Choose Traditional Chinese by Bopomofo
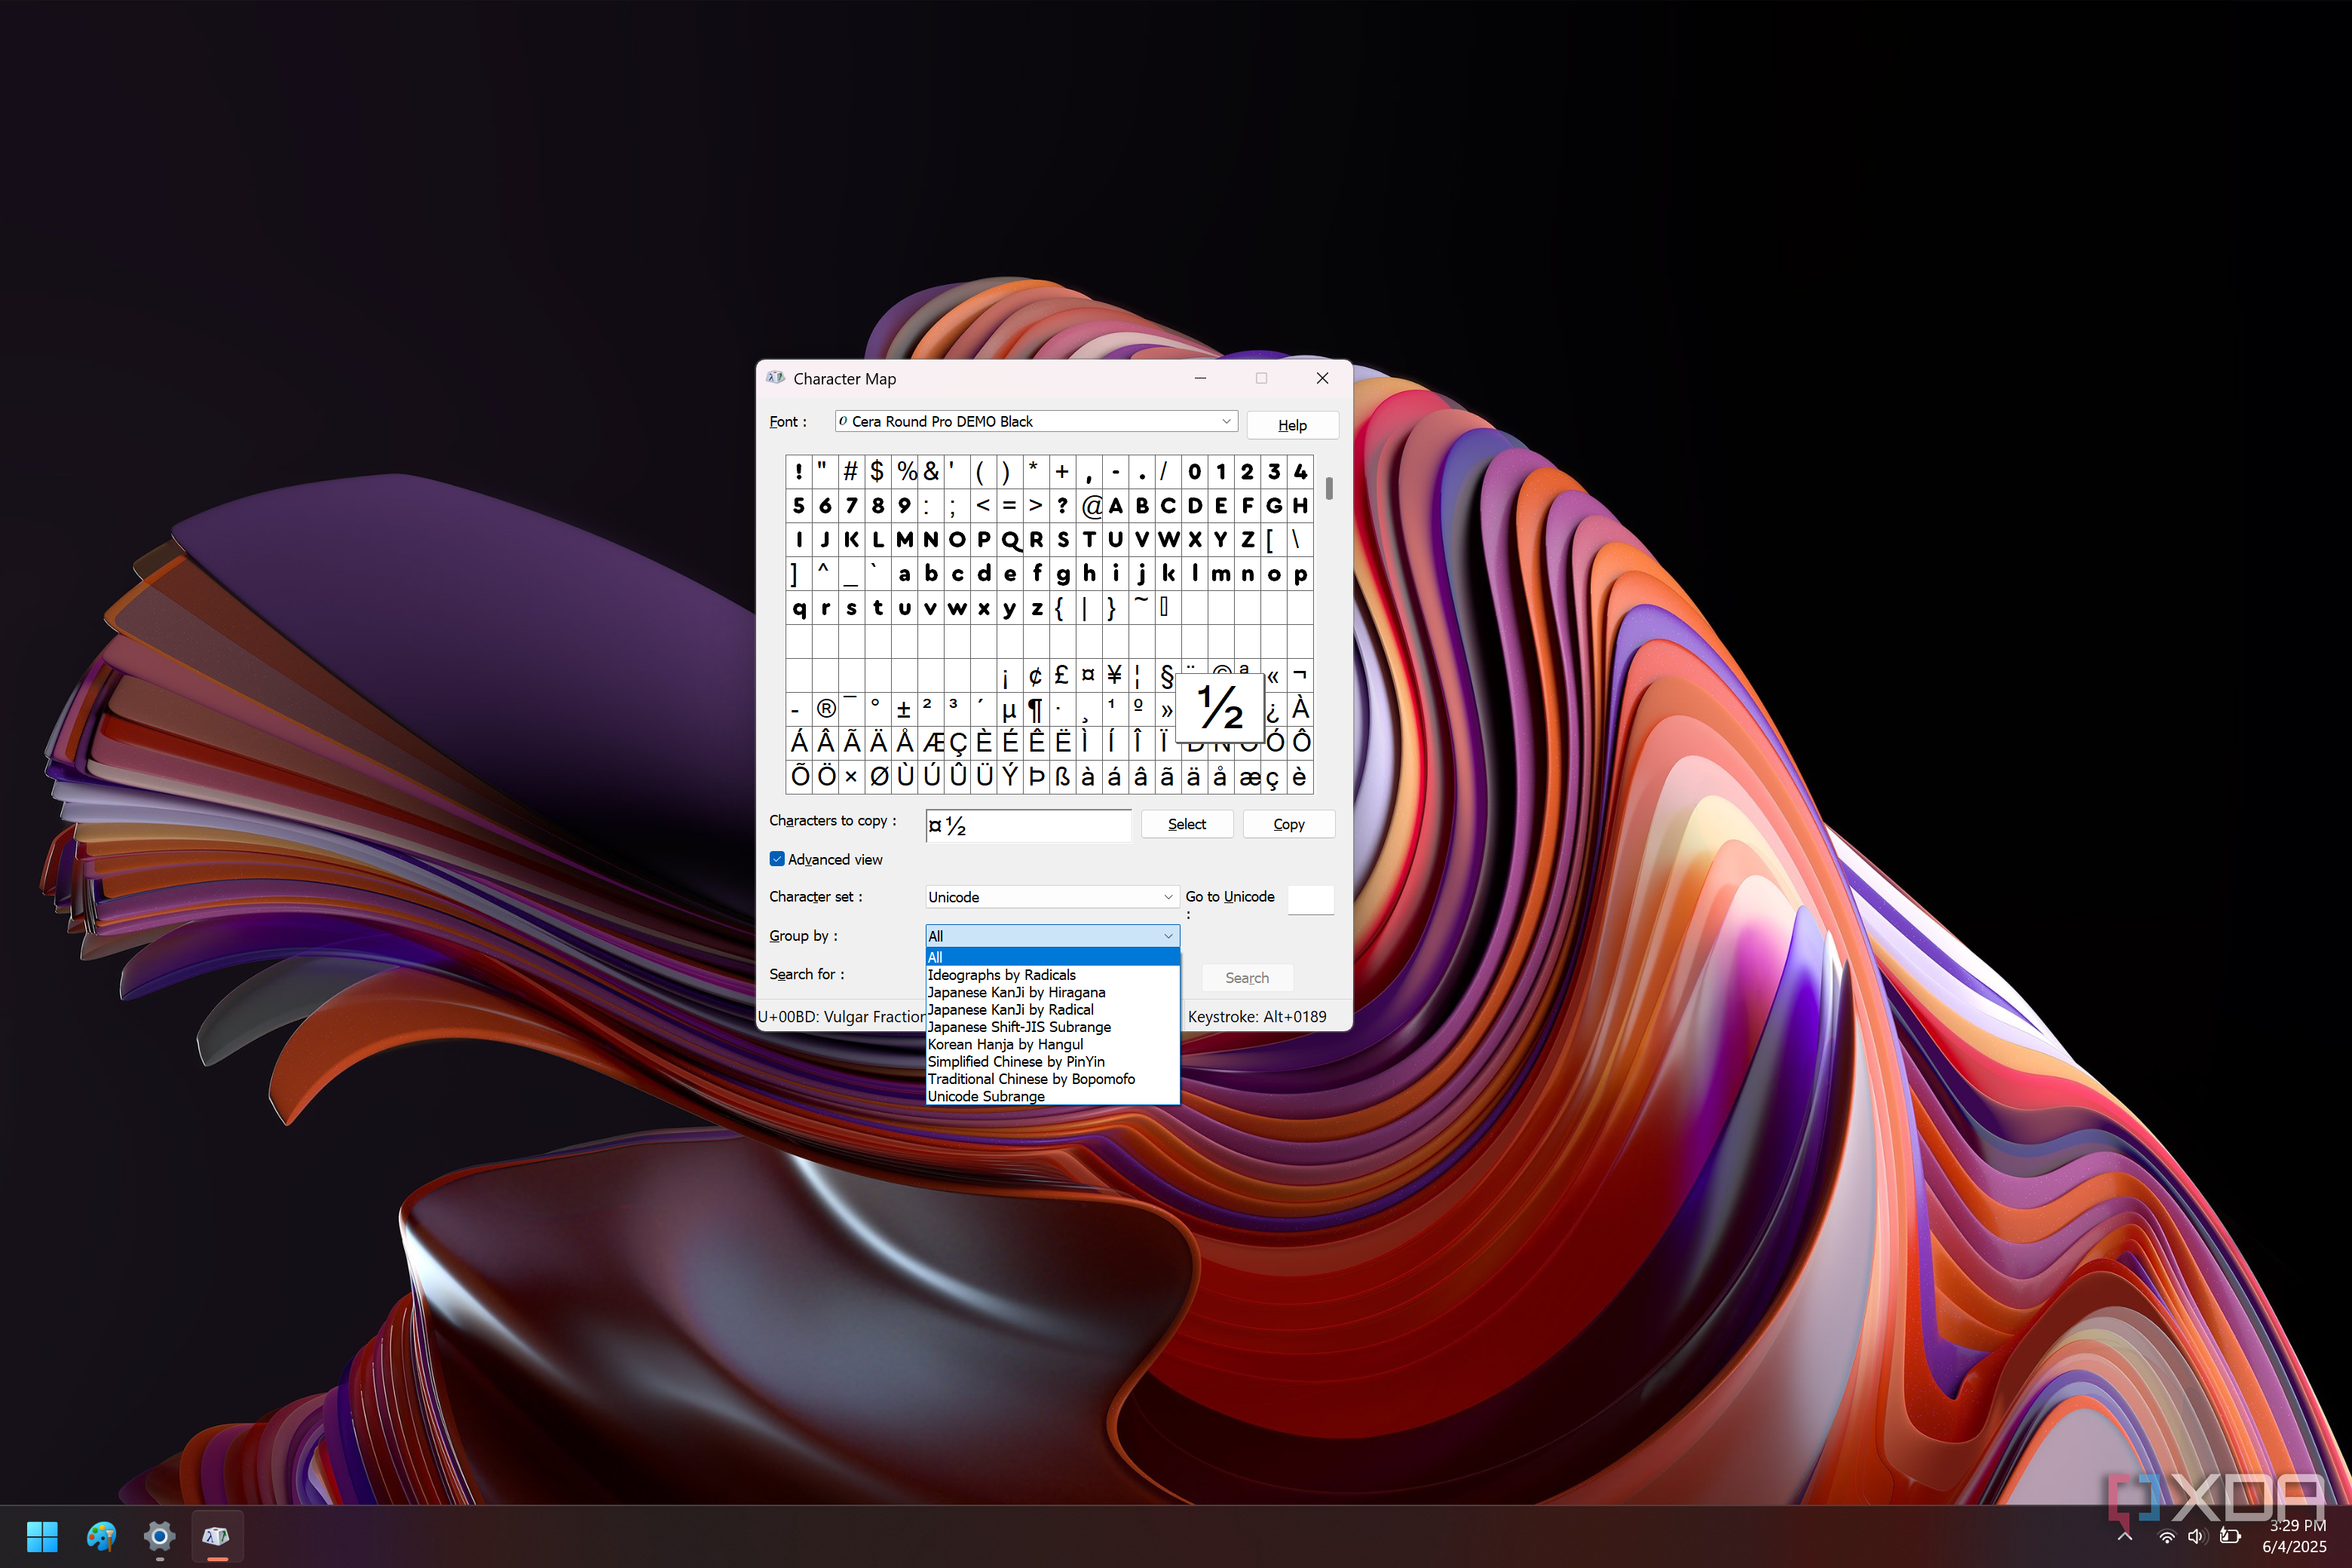Image resolution: width=2352 pixels, height=1568 pixels. point(1052,1079)
